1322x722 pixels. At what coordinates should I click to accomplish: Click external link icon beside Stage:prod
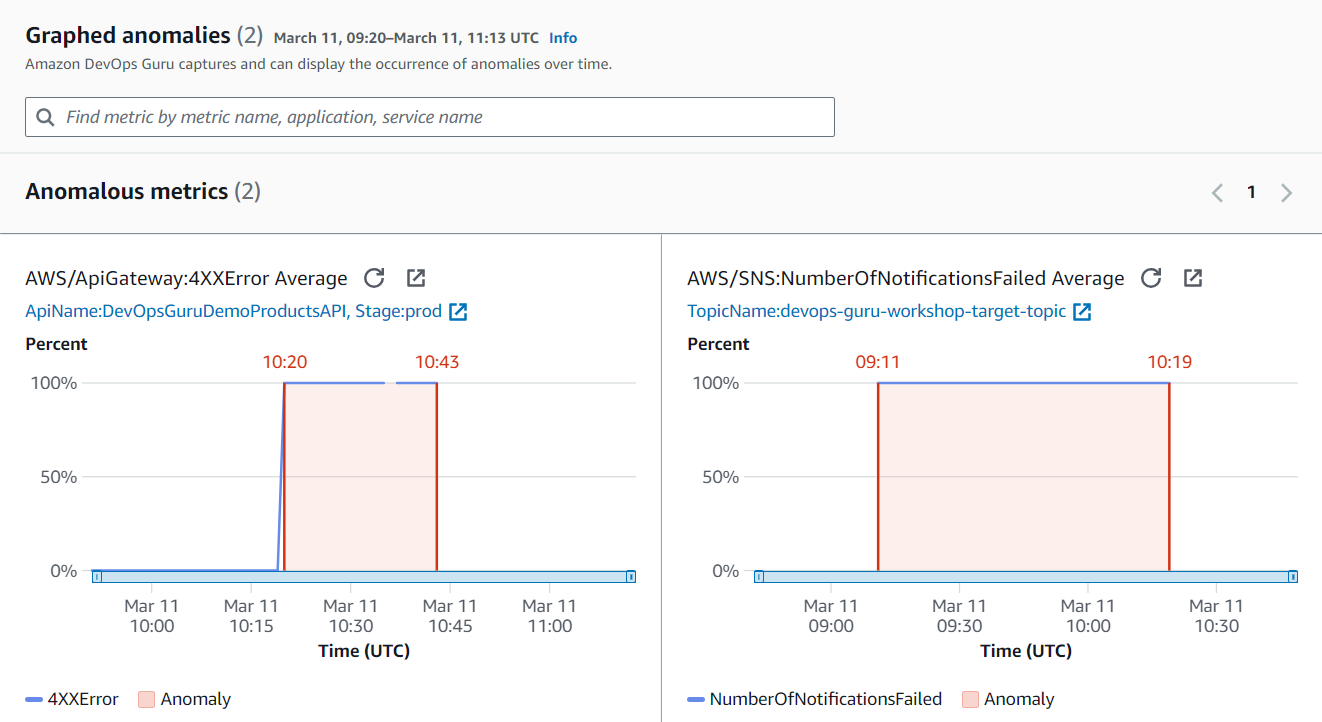[458, 312]
